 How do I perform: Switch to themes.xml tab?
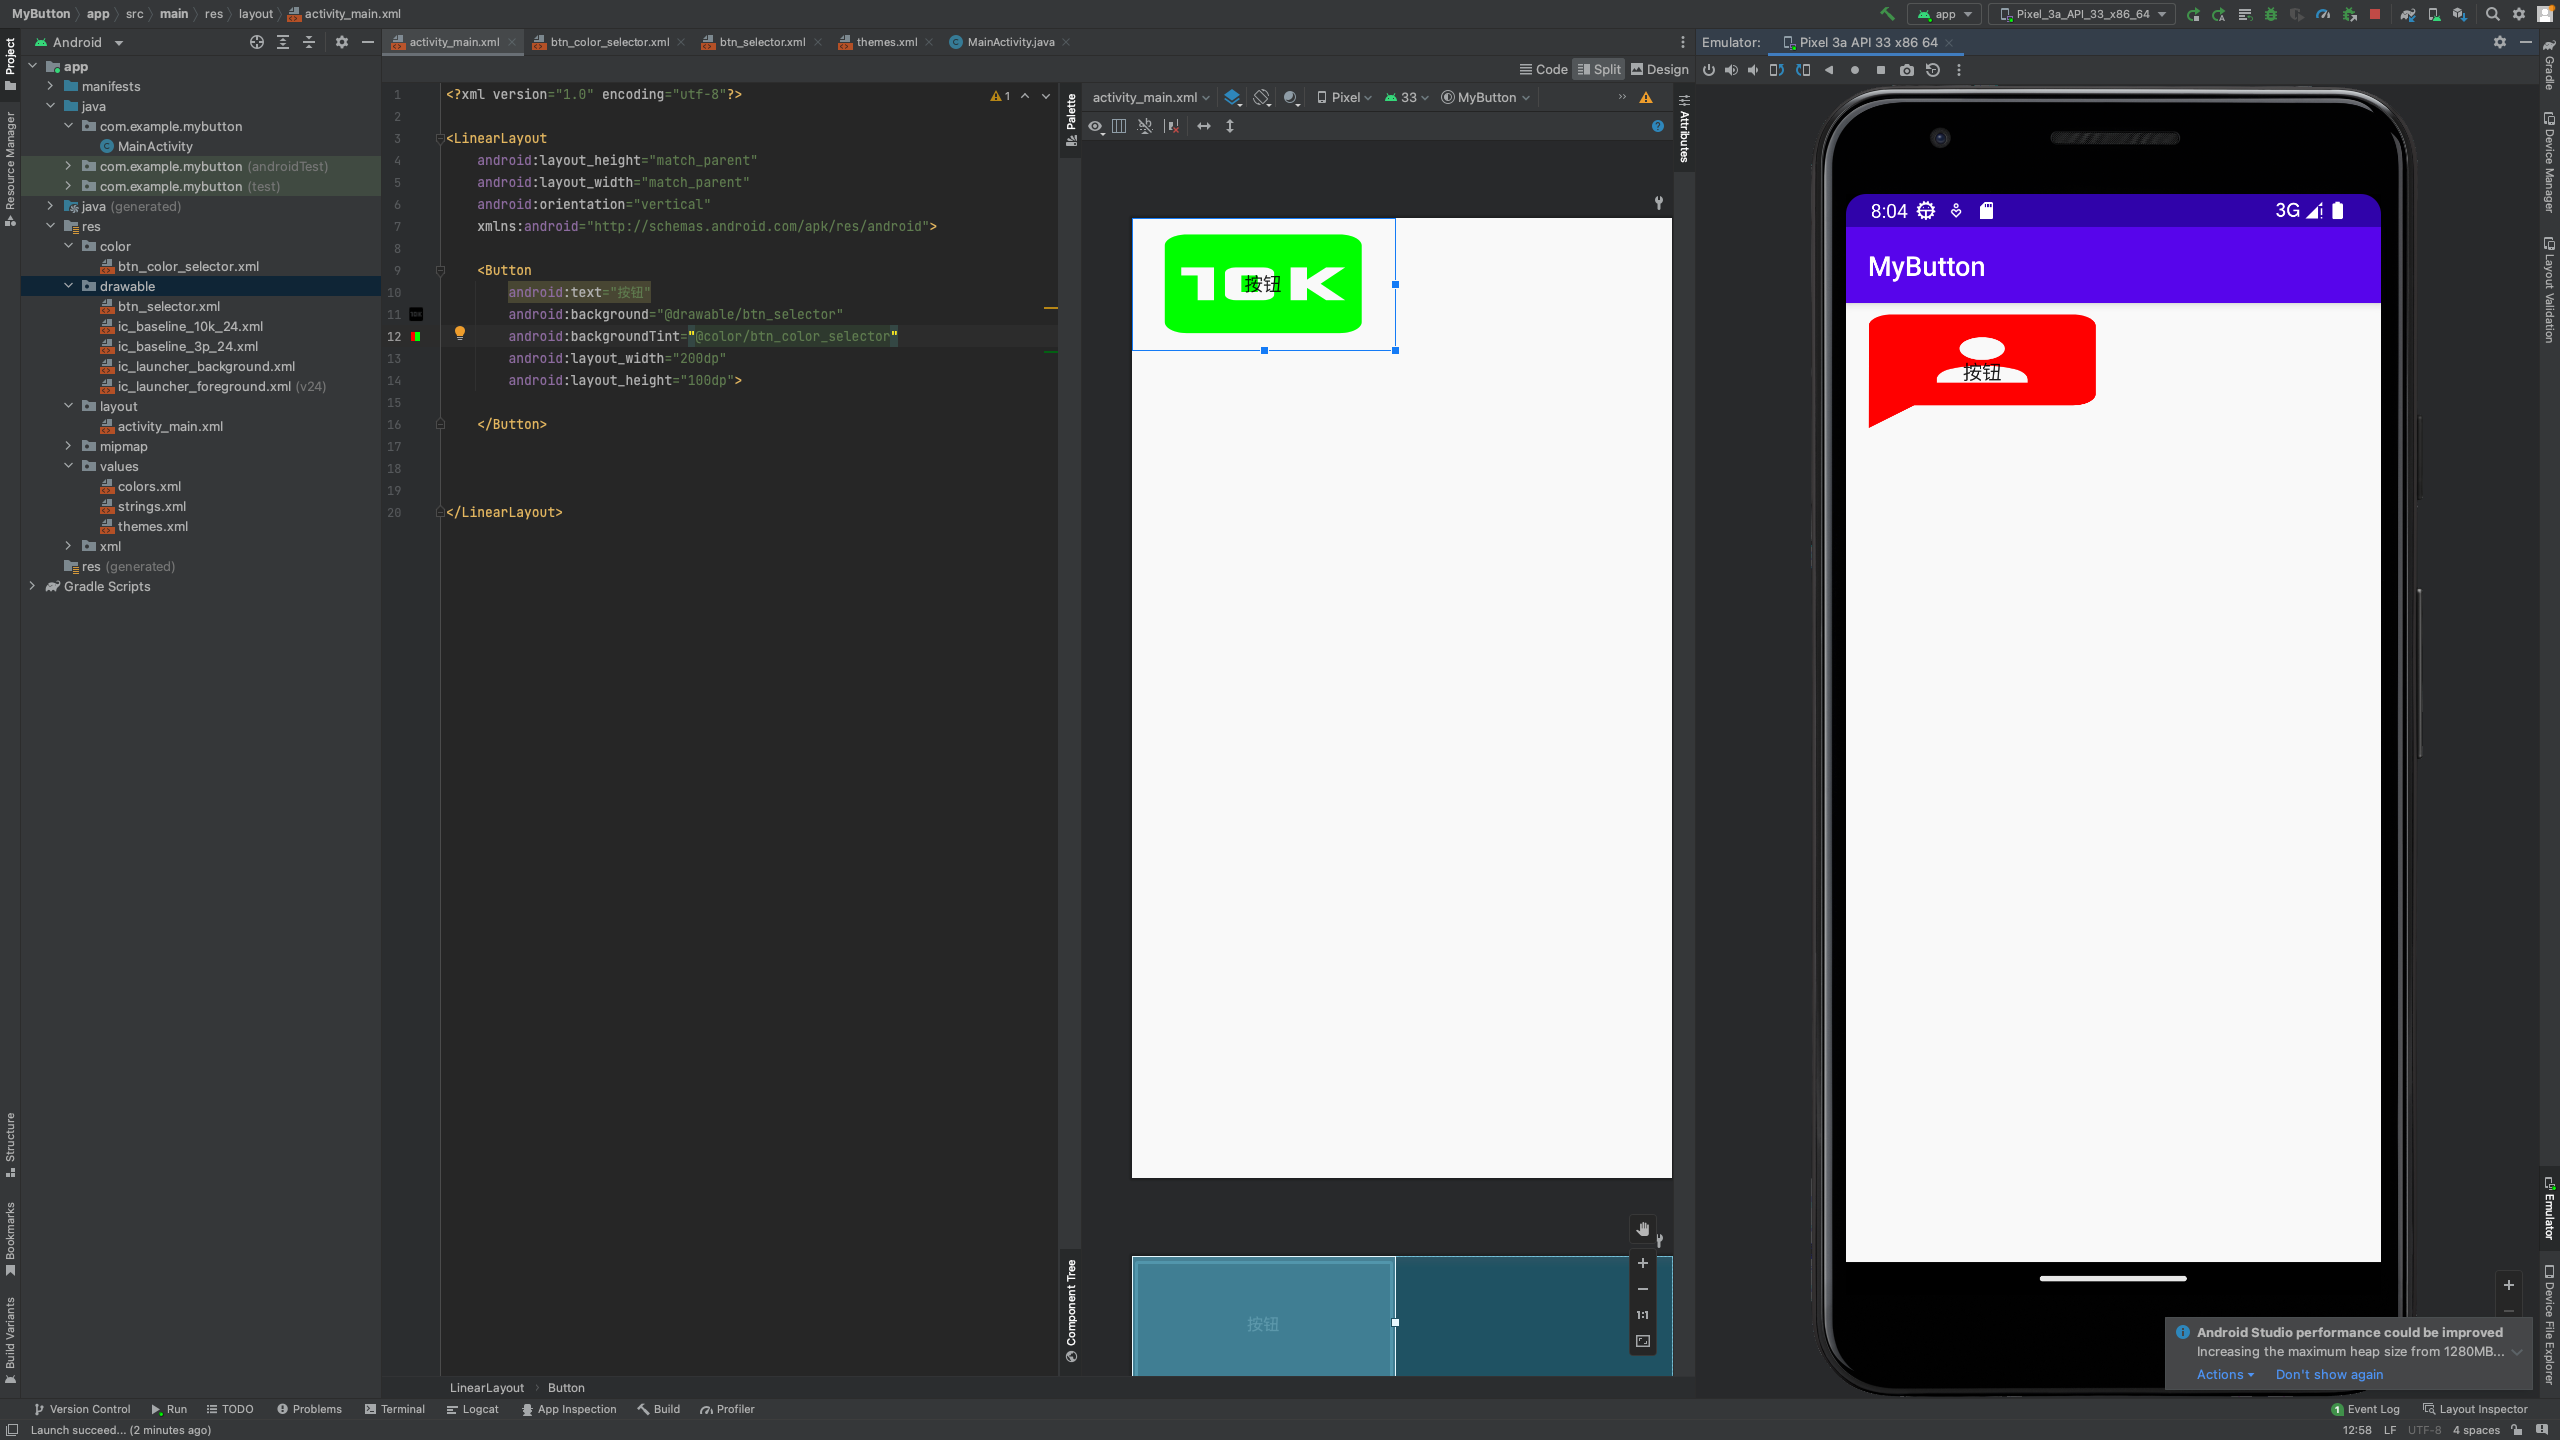click(x=886, y=42)
